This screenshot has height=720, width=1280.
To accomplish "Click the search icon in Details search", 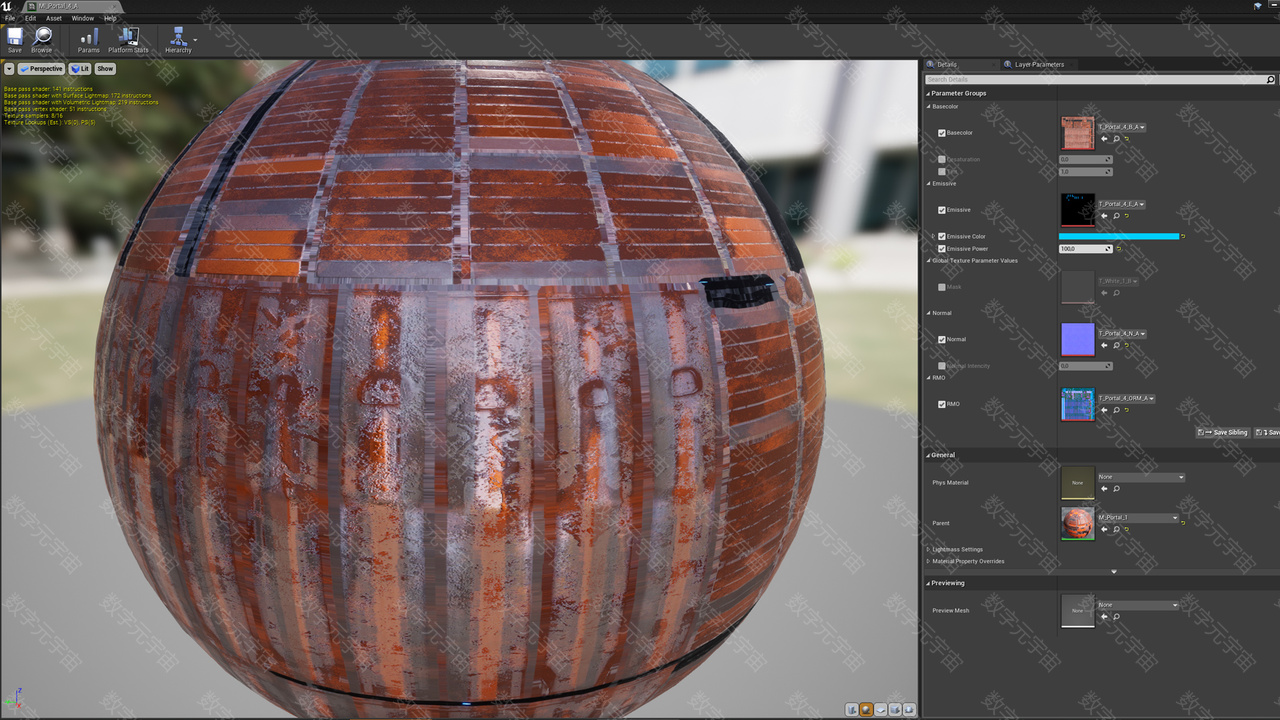I will tap(1271, 79).
